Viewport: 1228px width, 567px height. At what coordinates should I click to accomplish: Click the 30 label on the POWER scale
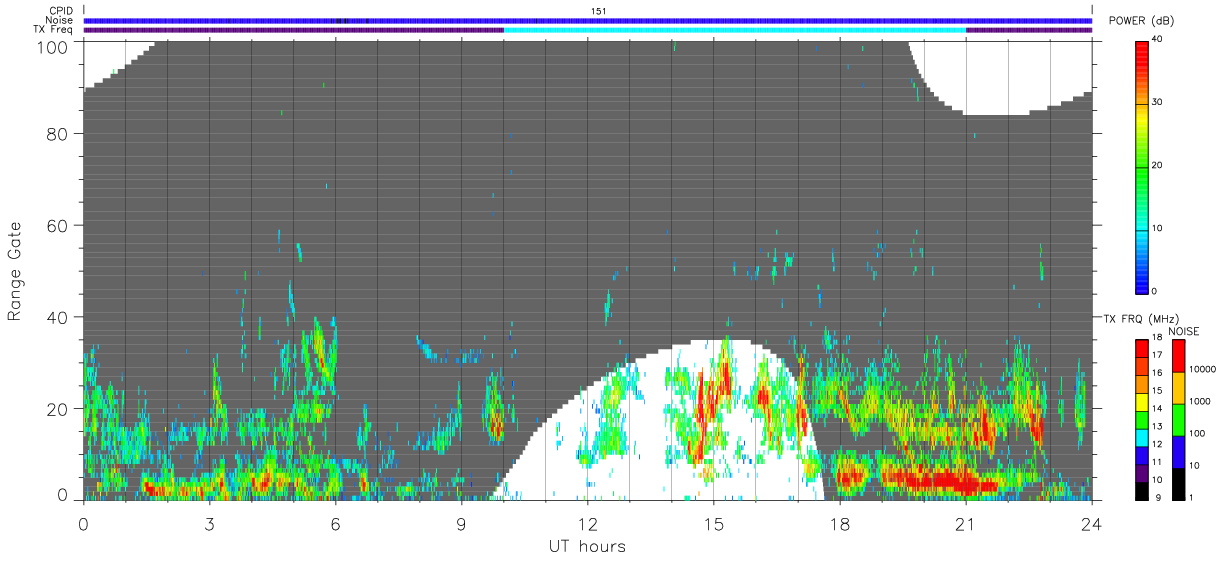pyautogui.click(x=1159, y=102)
